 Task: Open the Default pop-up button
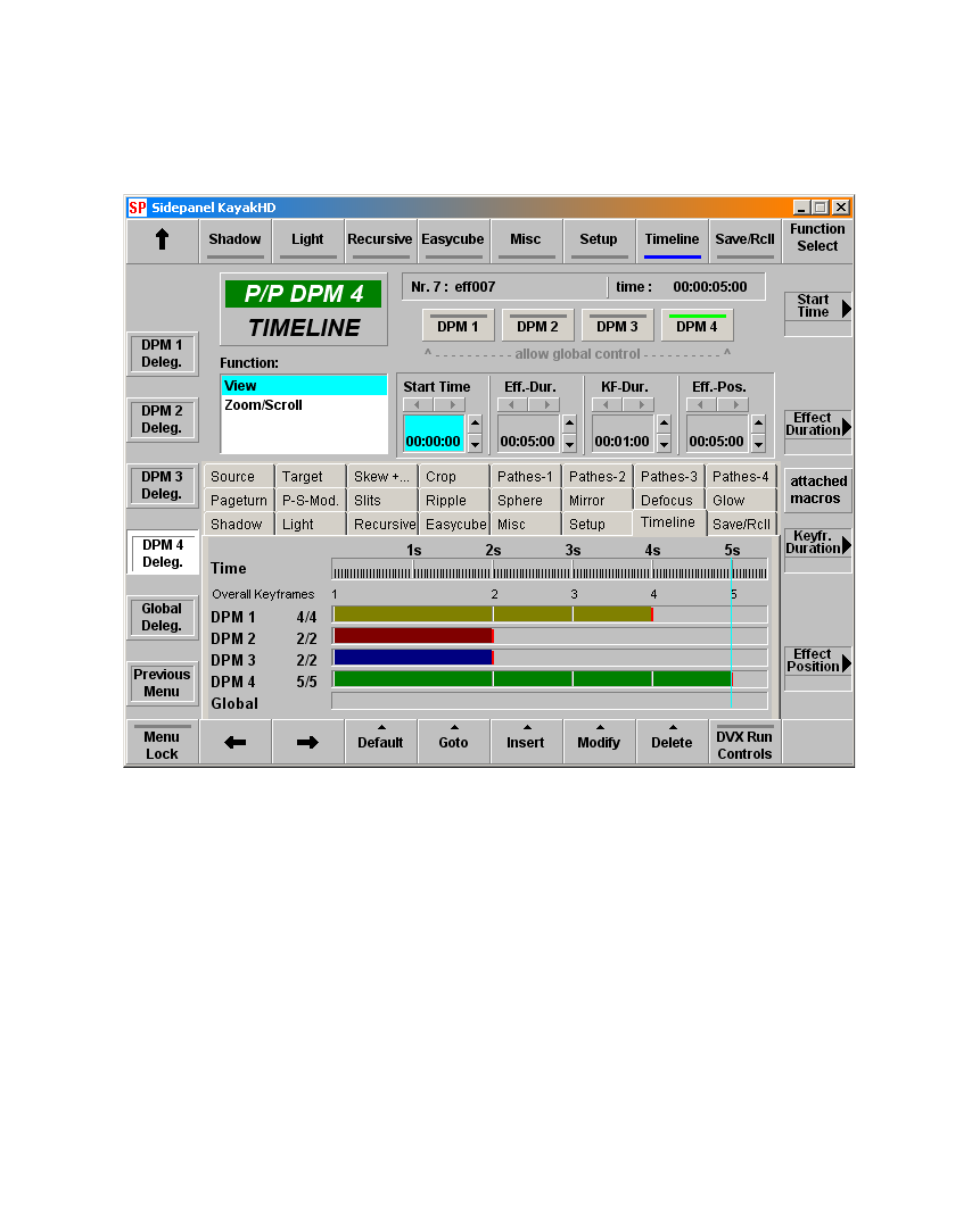(381, 742)
